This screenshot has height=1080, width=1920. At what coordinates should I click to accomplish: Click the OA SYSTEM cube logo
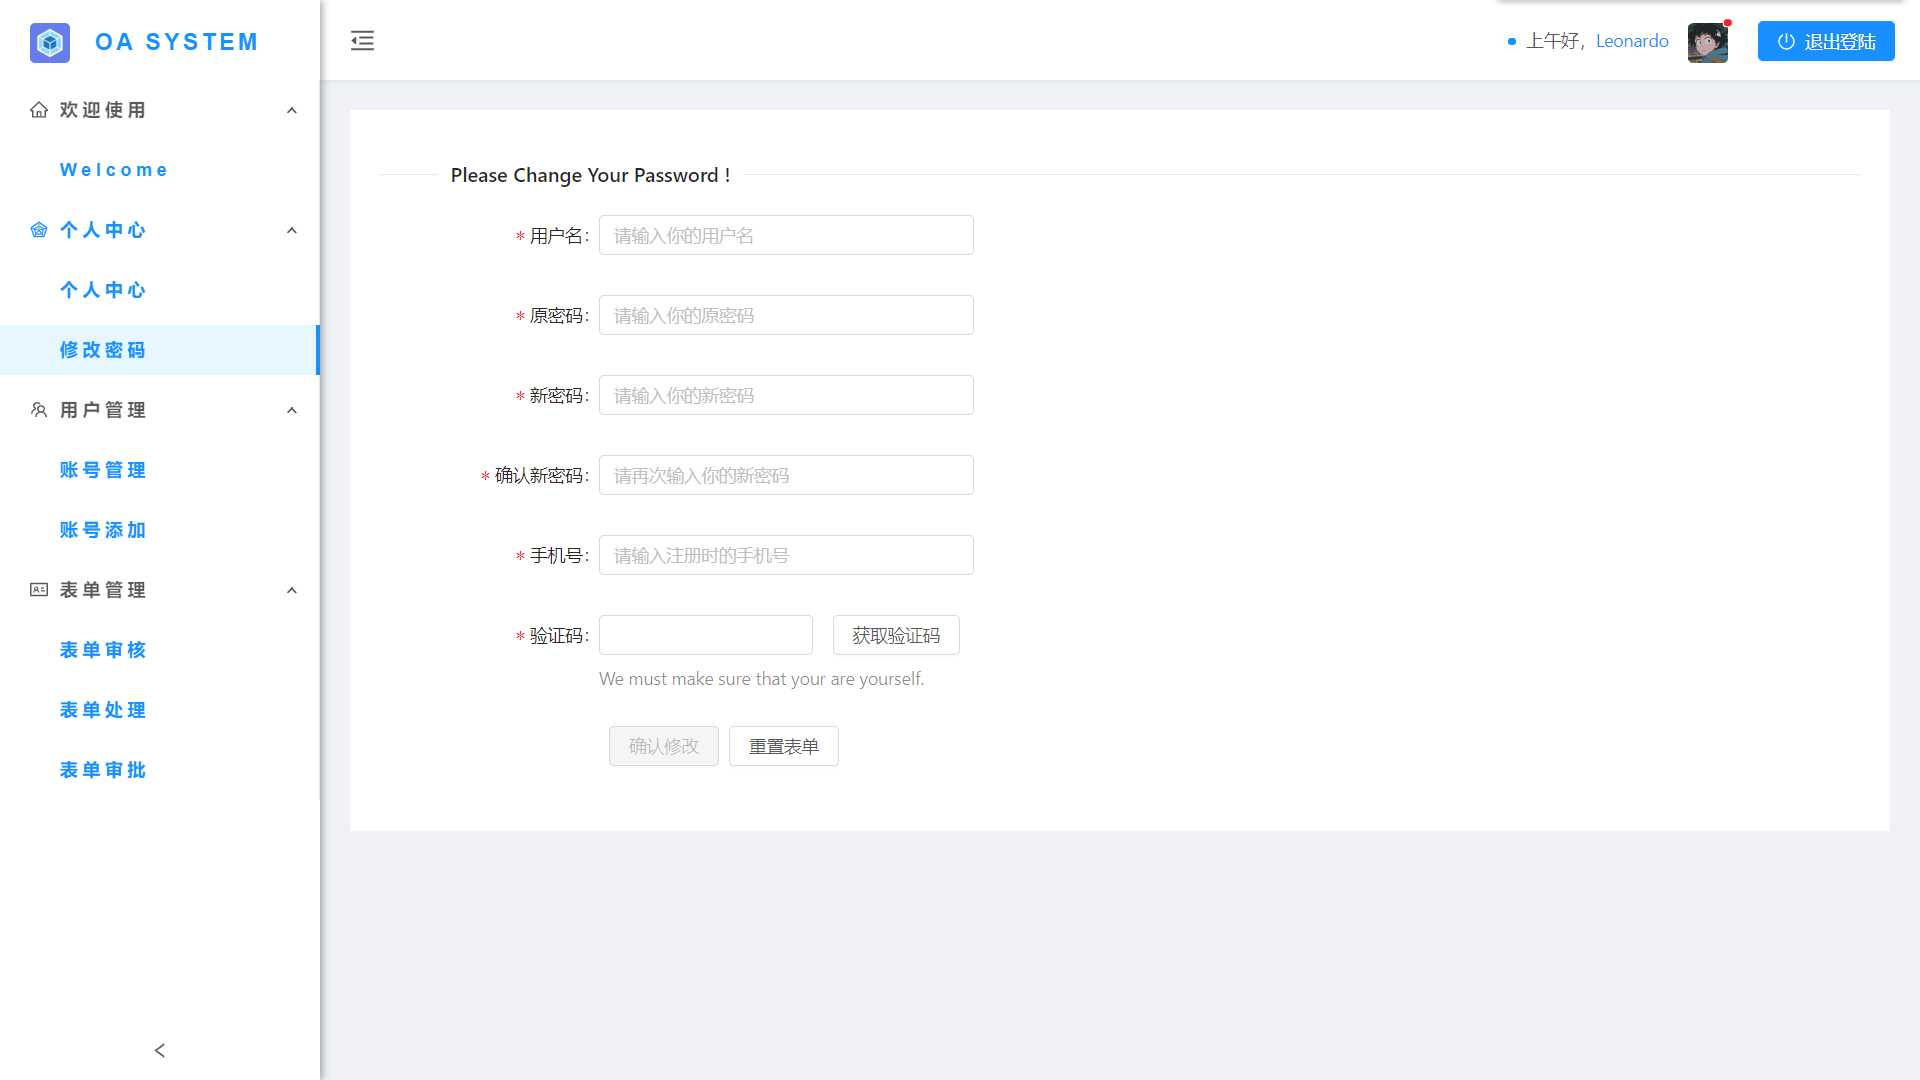(x=50, y=42)
